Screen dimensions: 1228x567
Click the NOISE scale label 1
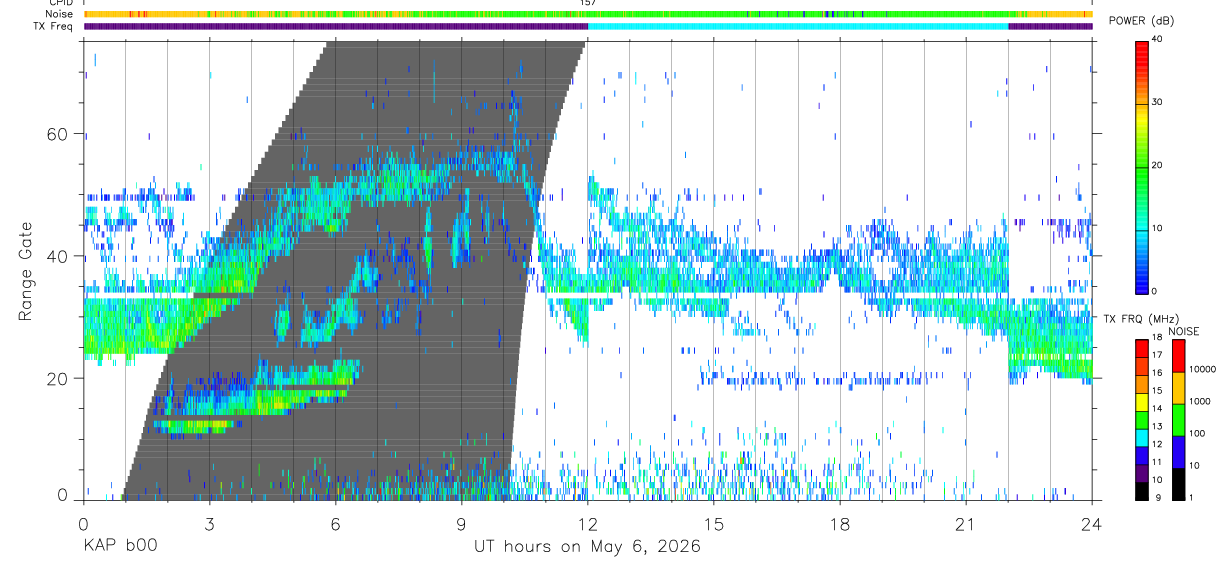click(x=1193, y=498)
